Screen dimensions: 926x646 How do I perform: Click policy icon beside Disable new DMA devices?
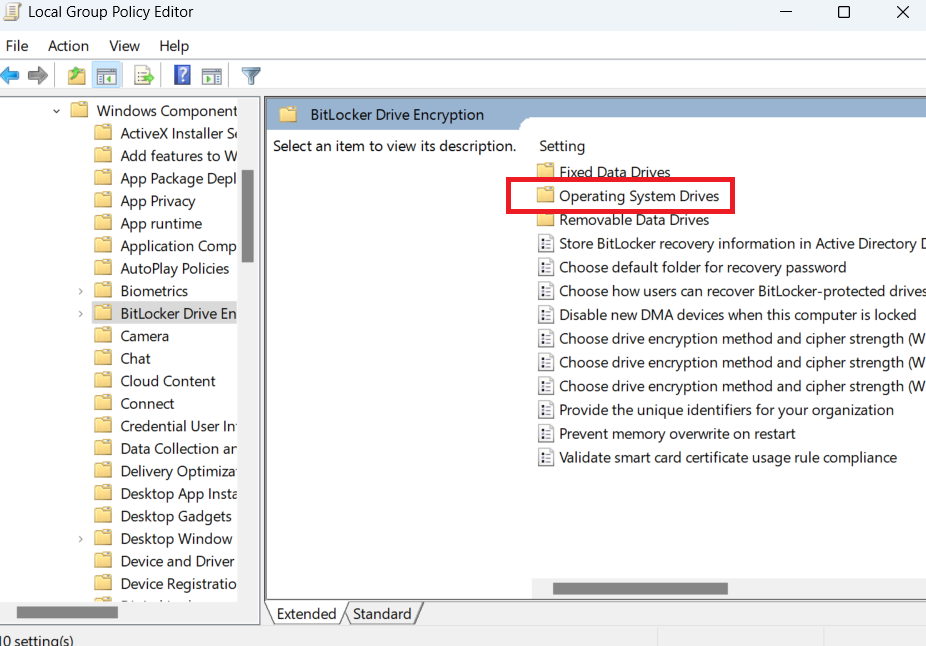[546, 315]
